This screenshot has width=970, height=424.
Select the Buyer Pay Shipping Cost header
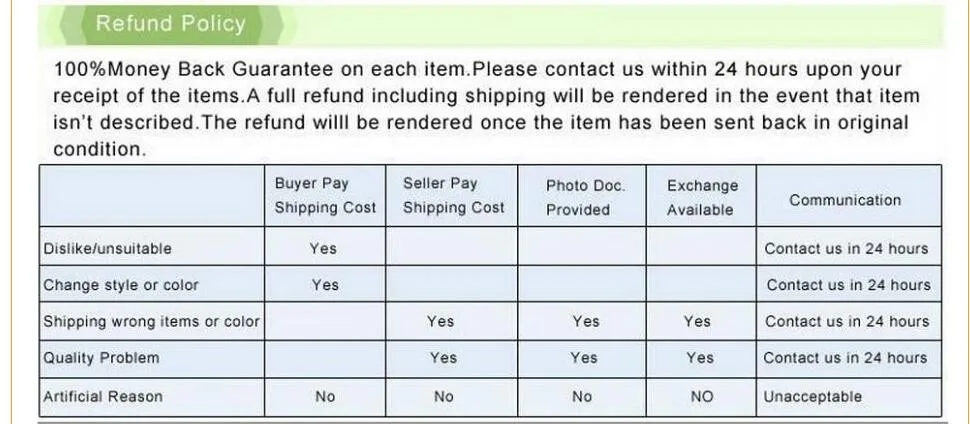click(325, 196)
